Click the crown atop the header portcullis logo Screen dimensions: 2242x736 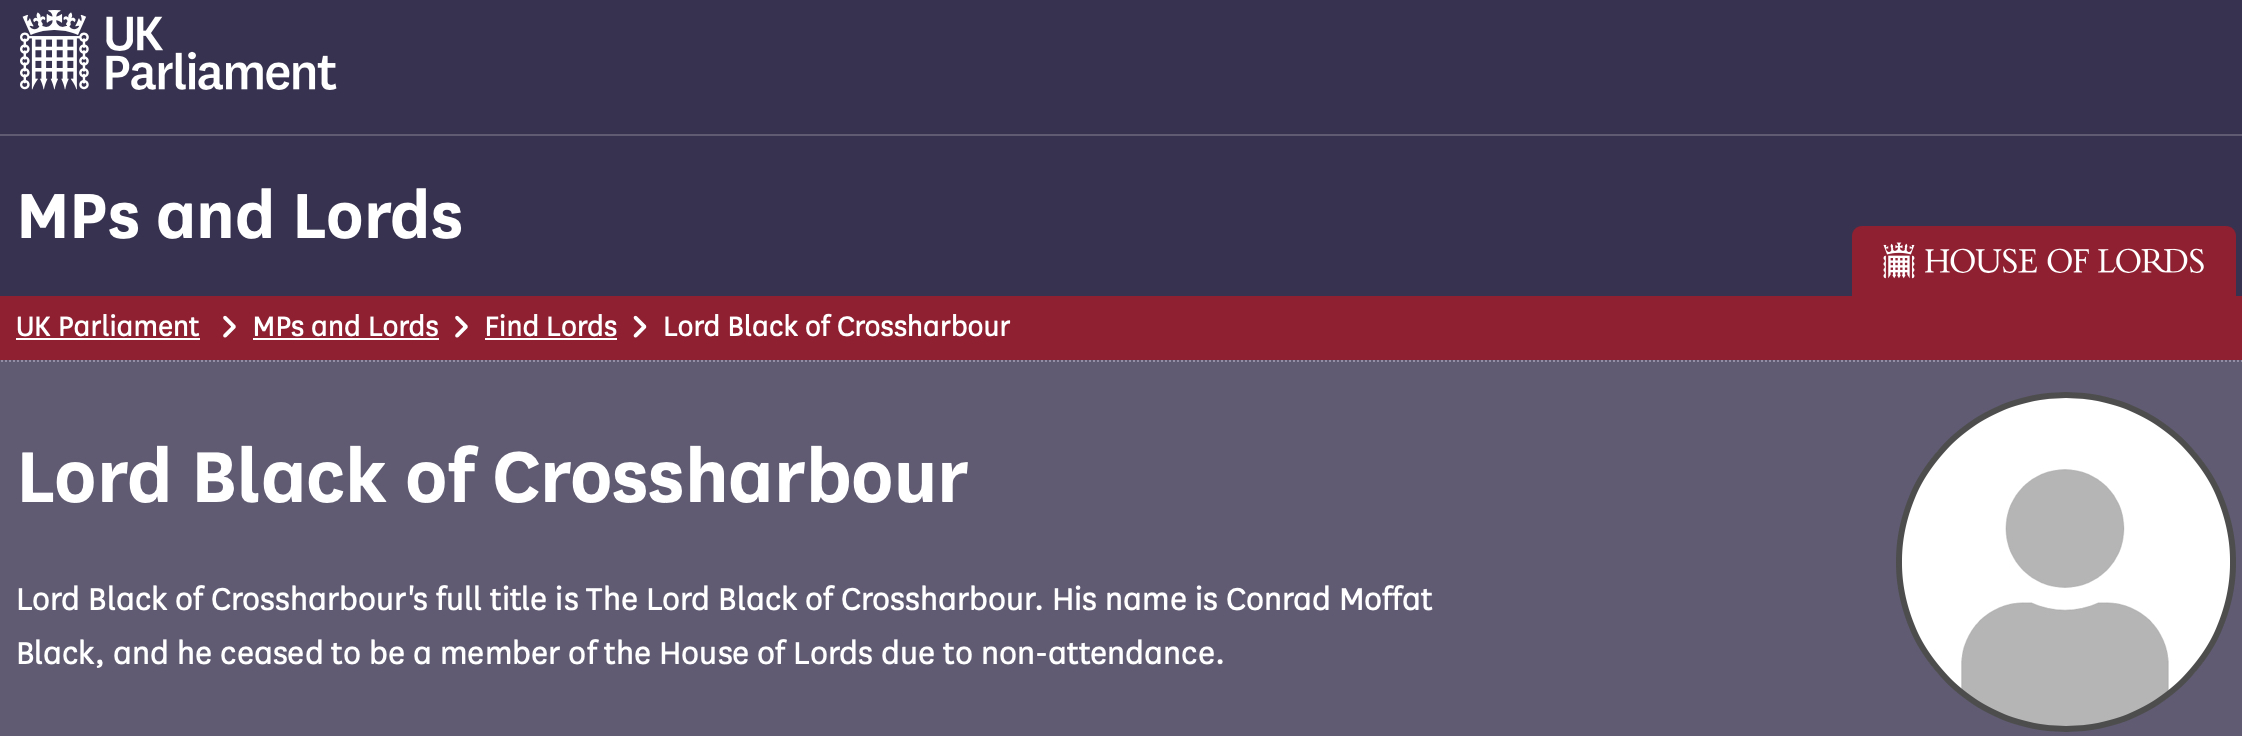[x=54, y=22]
